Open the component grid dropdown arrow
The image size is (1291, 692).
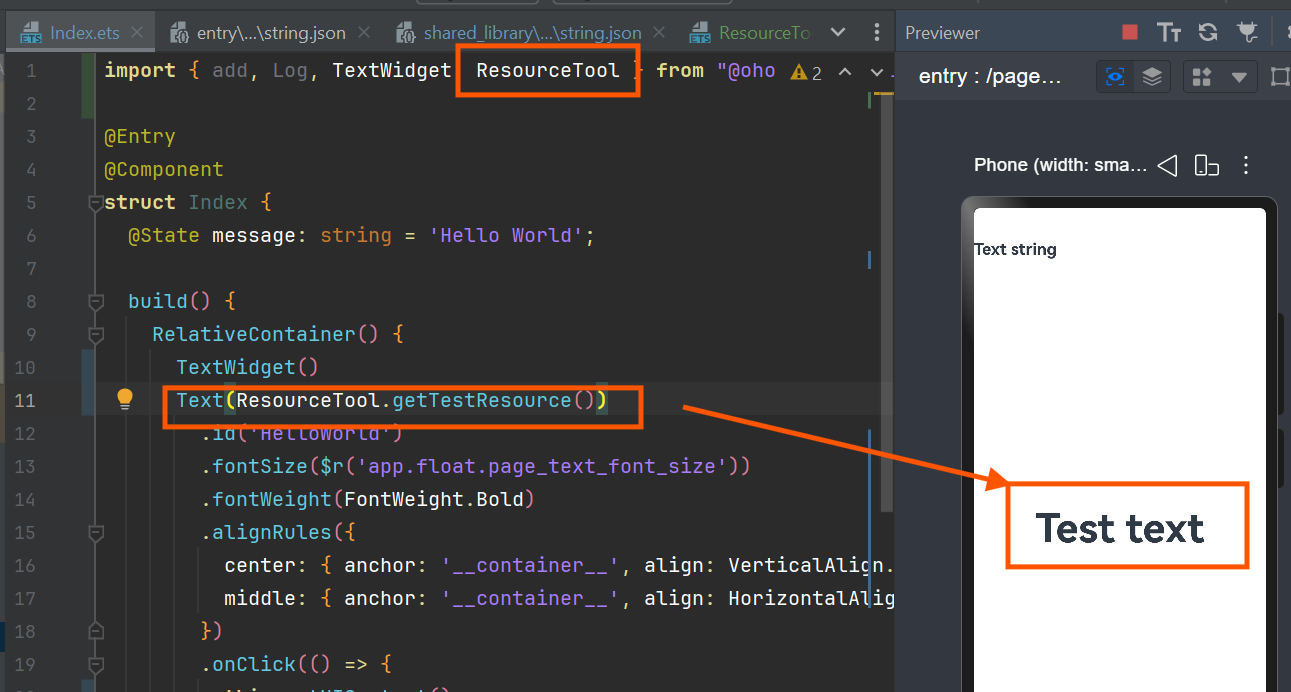tap(1239, 77)
